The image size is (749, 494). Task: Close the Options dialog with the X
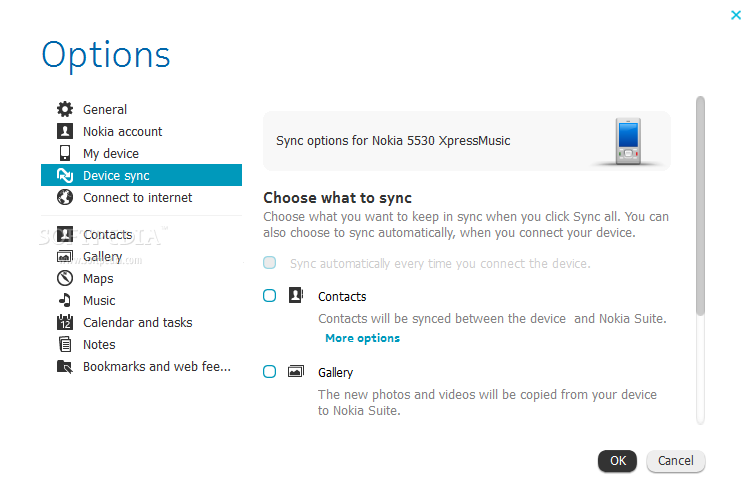tap(736, 15)
